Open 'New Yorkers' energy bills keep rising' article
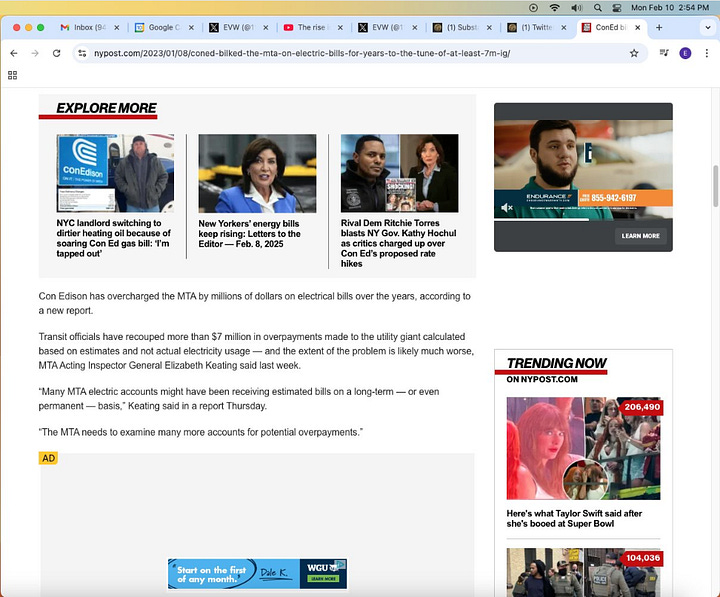Screen dimensions: 720x597 (x=249, y=234)
